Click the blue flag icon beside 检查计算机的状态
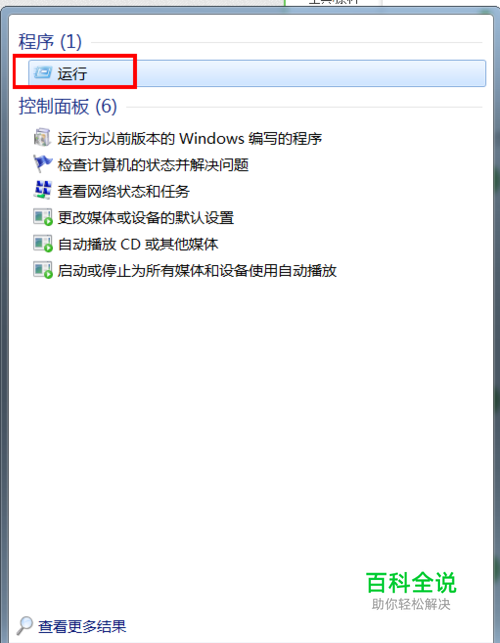This screenshot has height=643, width=500. 43,164
